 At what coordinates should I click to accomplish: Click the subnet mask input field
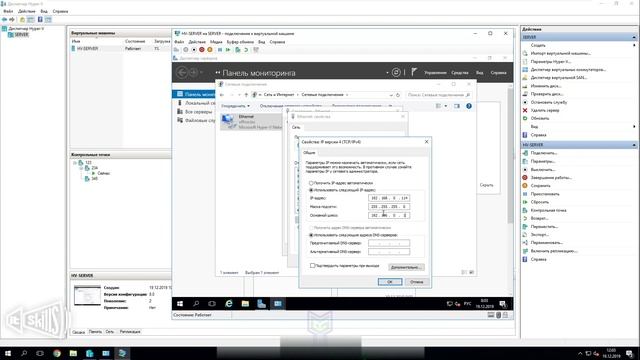point(389,207)
